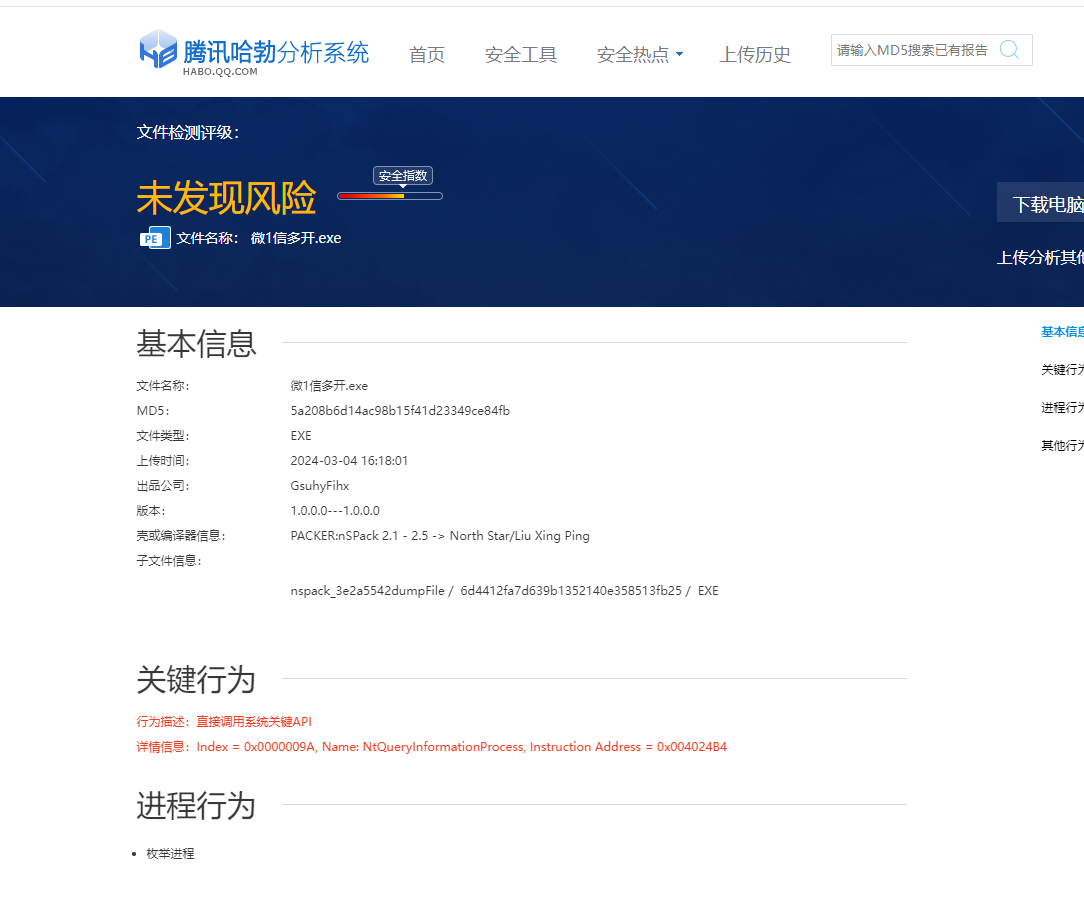Screen dimensions: 1084x901
Task: Click the search magnifier icon
Action: click(1009, 50)
